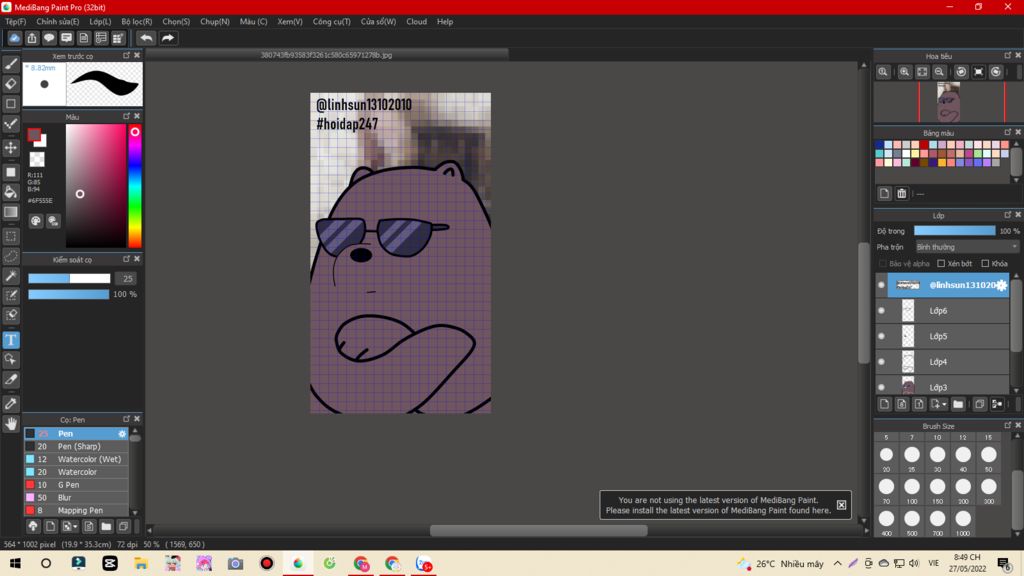Viewport: 1024px width, 576px height.
Task: Select the Hand pan tool
Action: click(11, 424)
